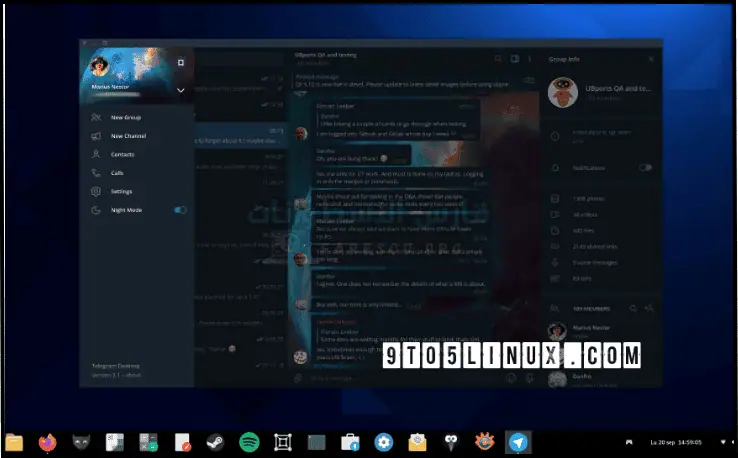Open Calls from side menu
Image resolution: width=738 pixels, height=458 pixels.
[x=117, y=173]
